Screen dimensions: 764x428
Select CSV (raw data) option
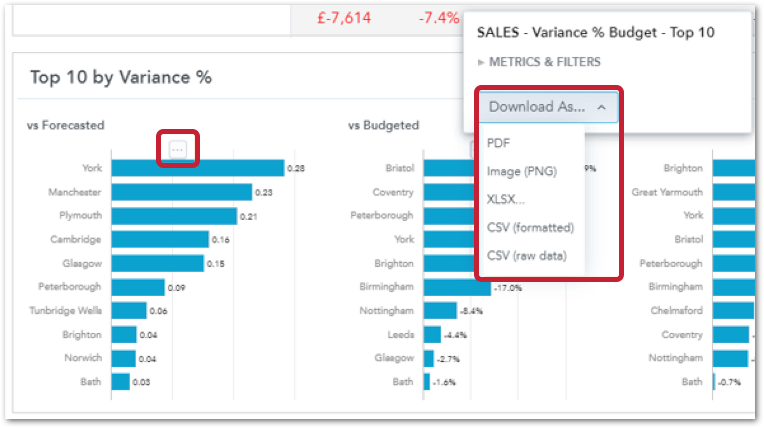tap(526, 255)
